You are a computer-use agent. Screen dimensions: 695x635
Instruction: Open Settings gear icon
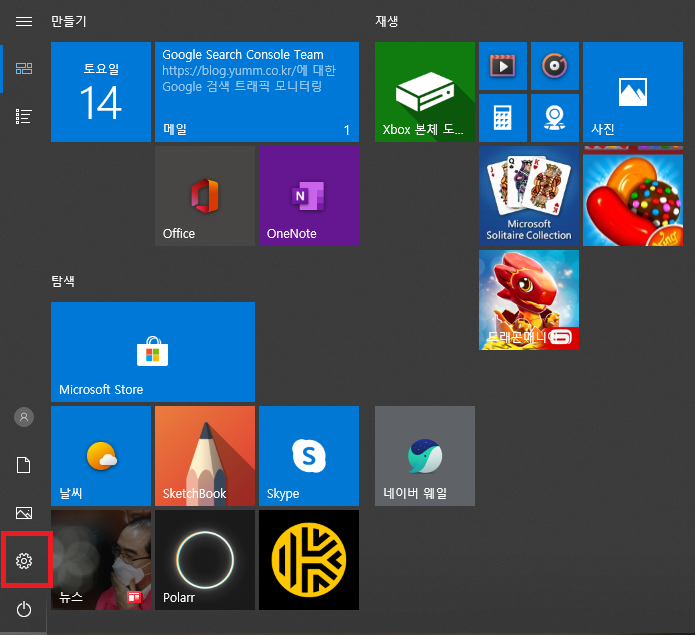coord(24,561)
